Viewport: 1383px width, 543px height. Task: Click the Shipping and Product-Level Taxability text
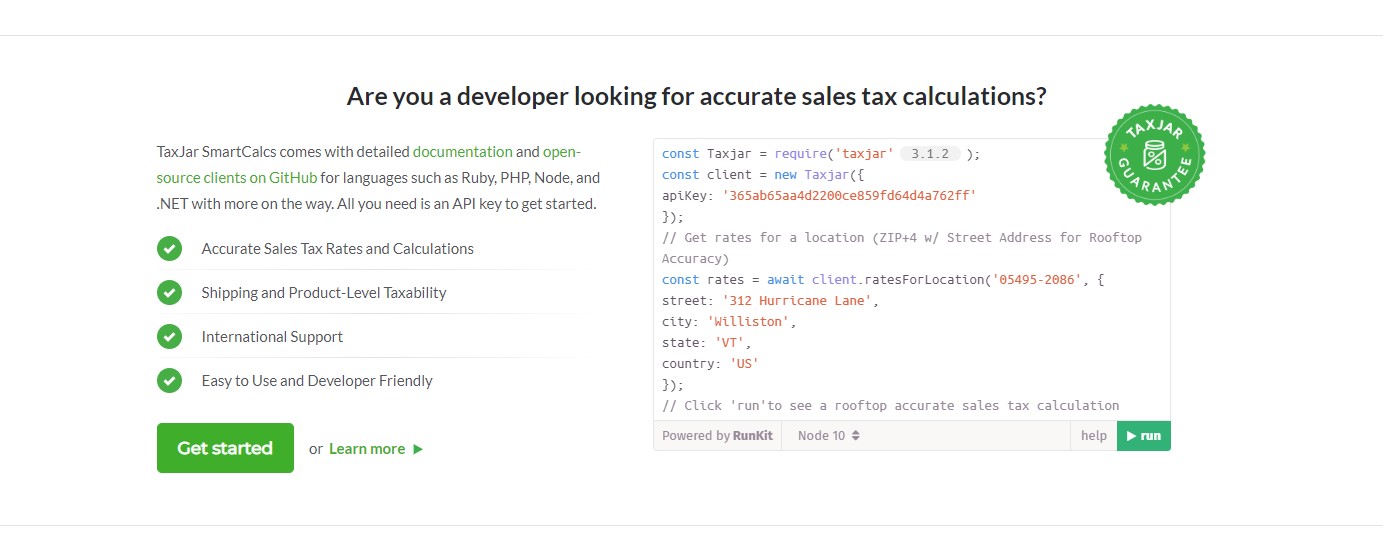[x=324, y=293]
